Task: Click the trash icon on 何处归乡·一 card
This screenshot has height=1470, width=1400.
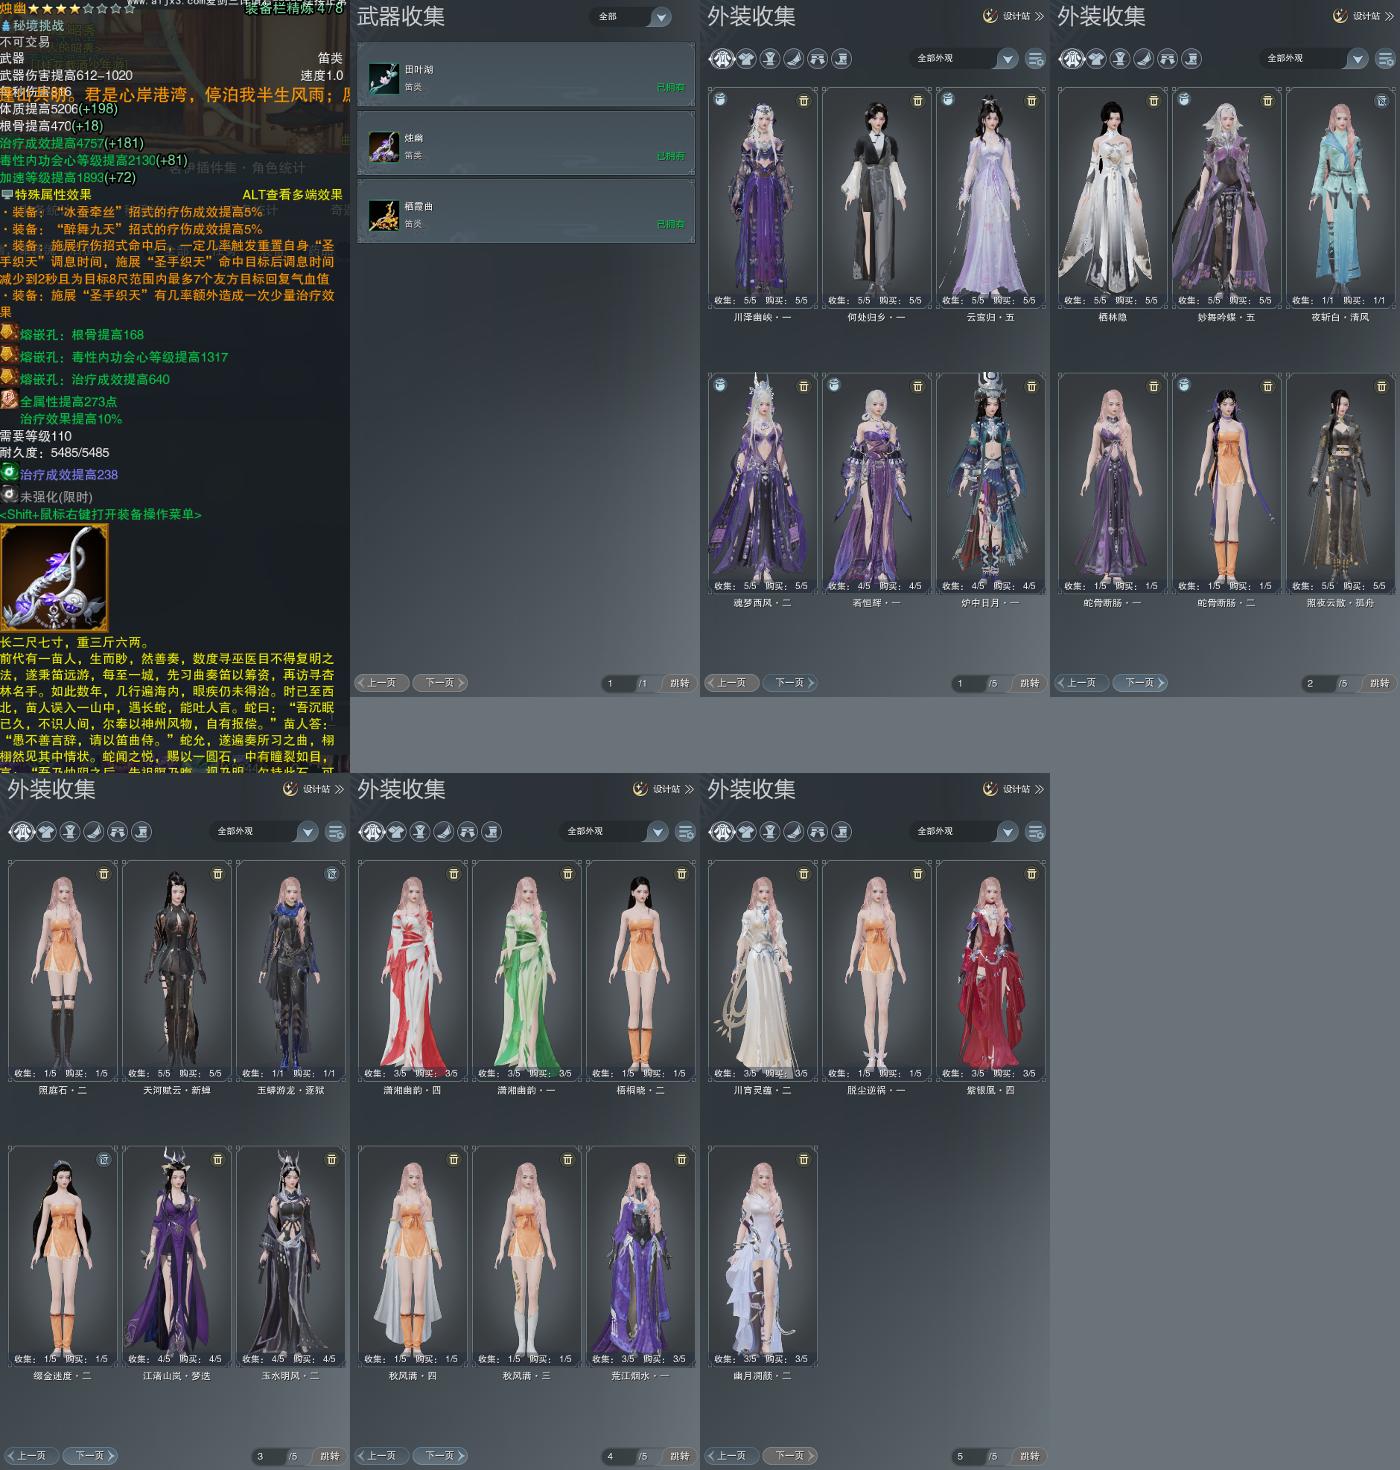Action: point(918,101)
